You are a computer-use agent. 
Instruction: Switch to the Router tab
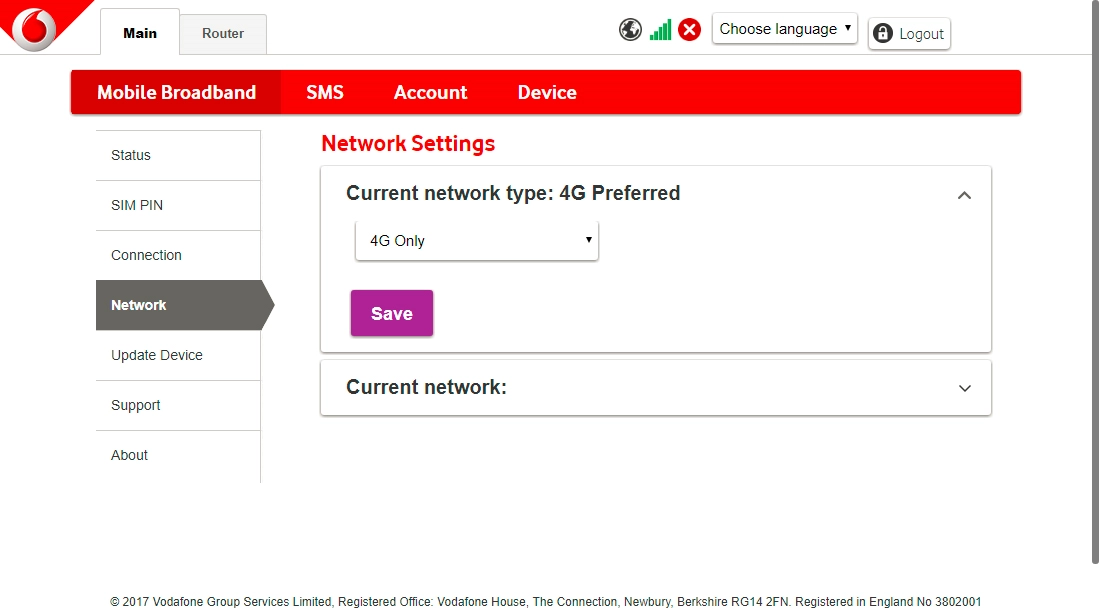click(x=223, y=34)
